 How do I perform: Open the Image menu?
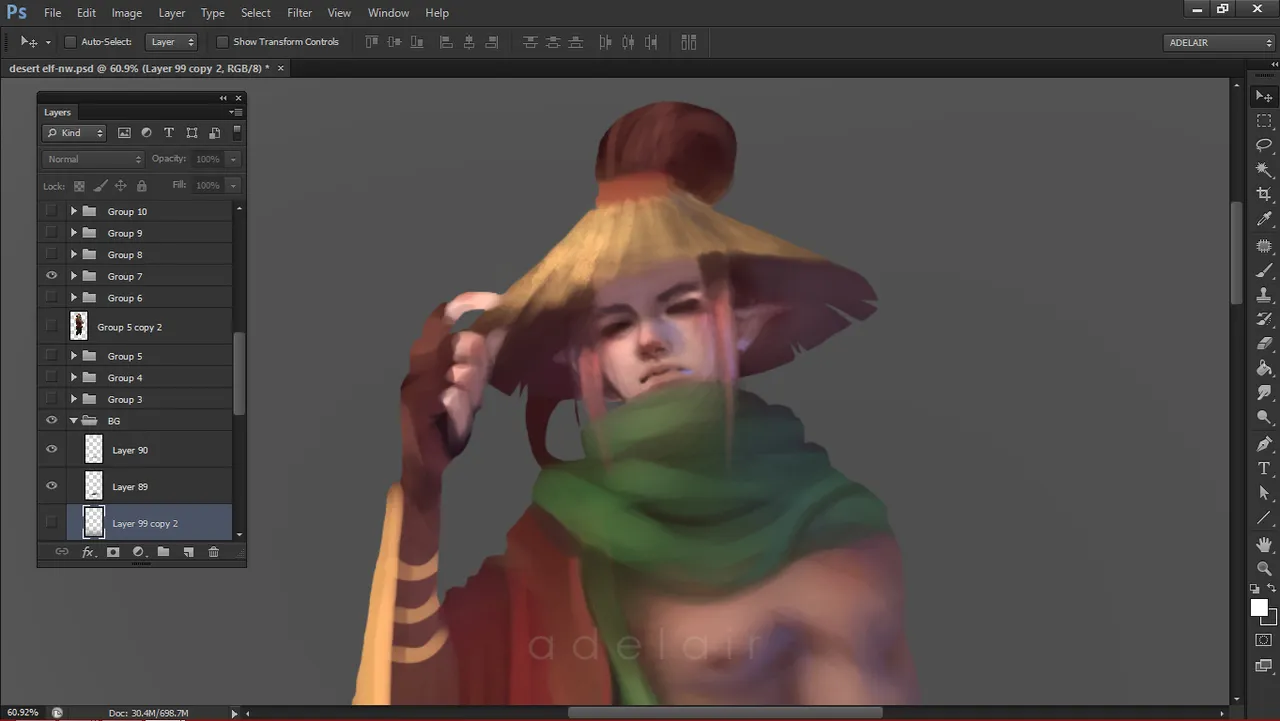[x=126, y=13]
